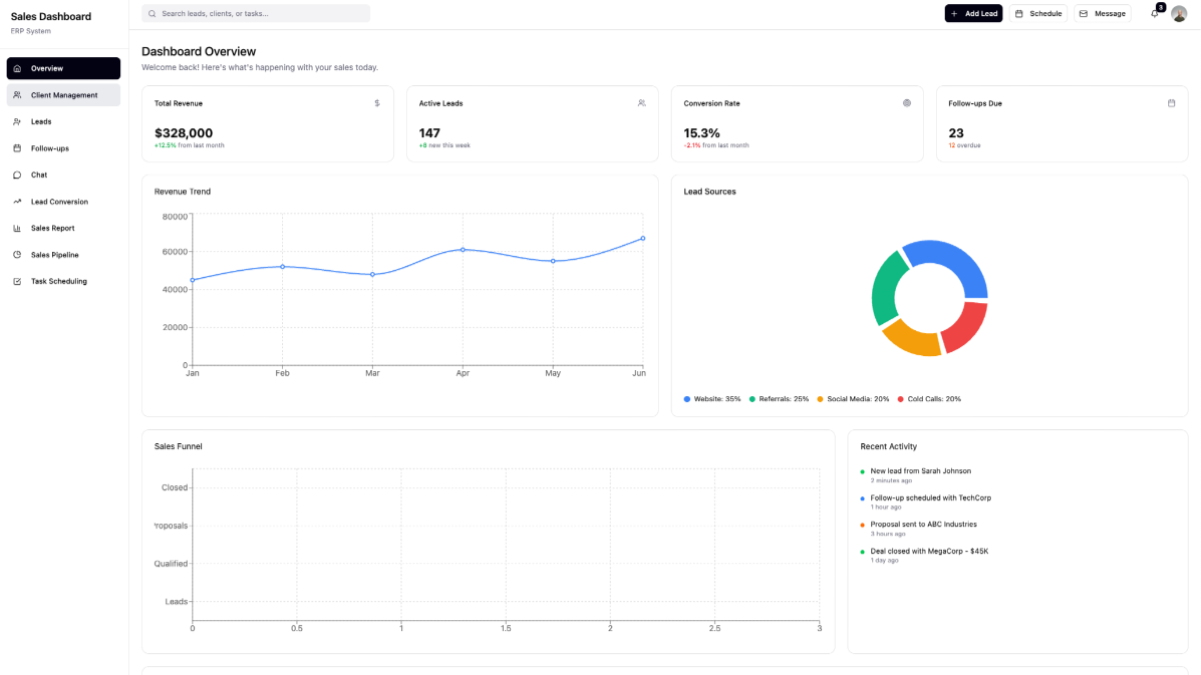Select the "Social Media: 20%" legend label
1201x675 pixels.
(x=858, y=399)
